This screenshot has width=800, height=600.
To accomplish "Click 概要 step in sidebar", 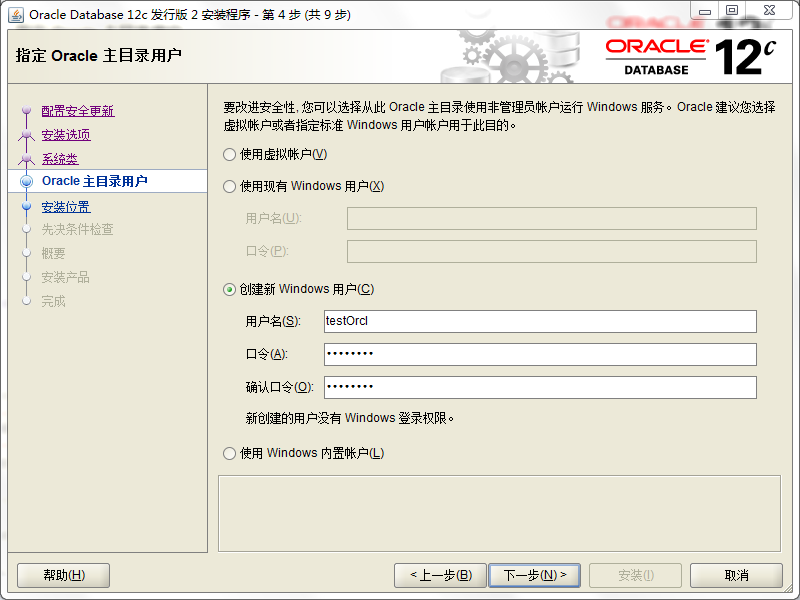I will pos(54,254).
